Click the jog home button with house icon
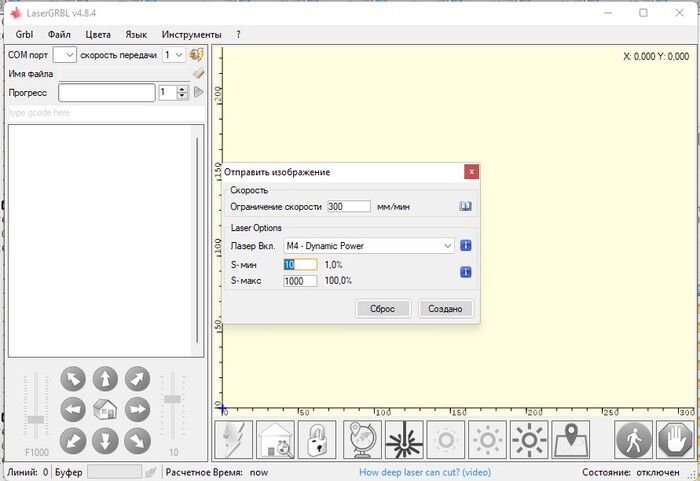This screenshot has width=700, height=481. (104, 409)
